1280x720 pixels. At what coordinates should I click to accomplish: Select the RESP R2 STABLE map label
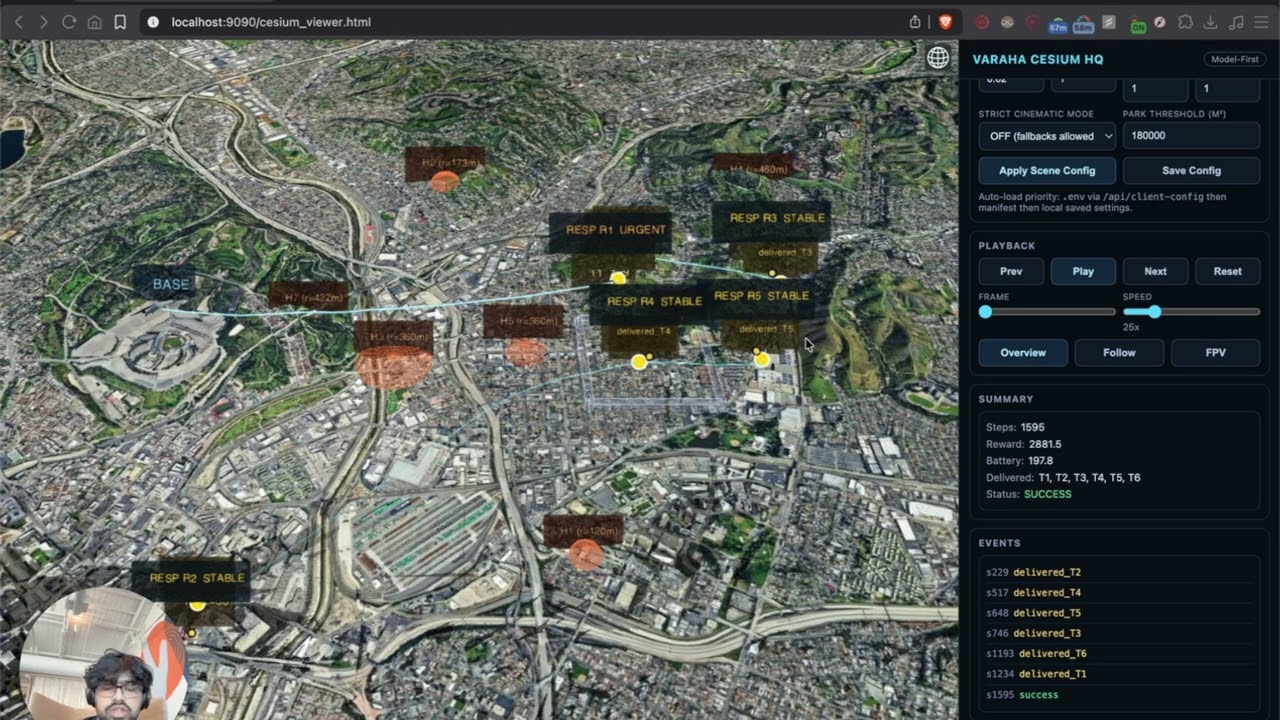click(197, 578)
